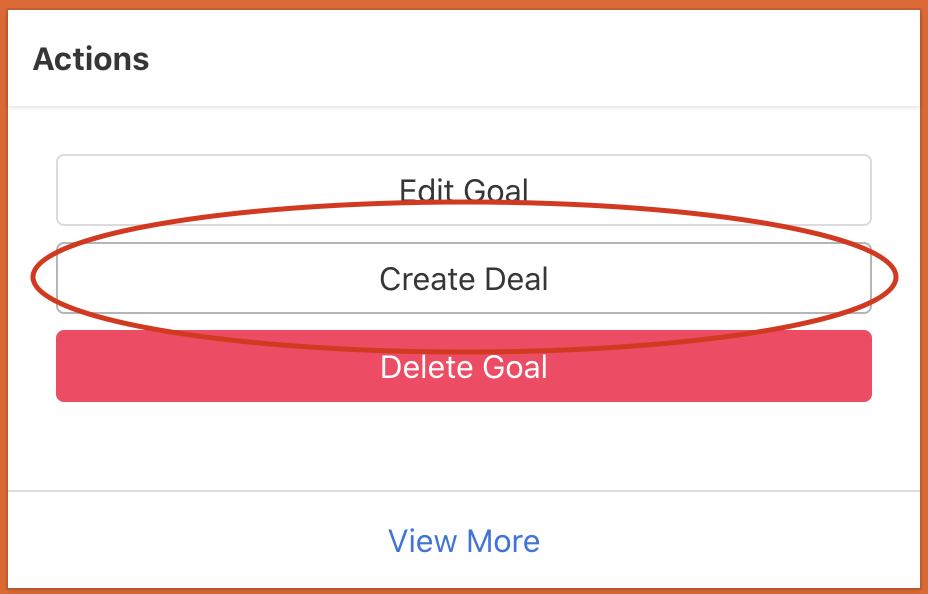This screenshot has height=594, width=928.
Task: Start deal creation with Create Deal
Action: [464, 278]
